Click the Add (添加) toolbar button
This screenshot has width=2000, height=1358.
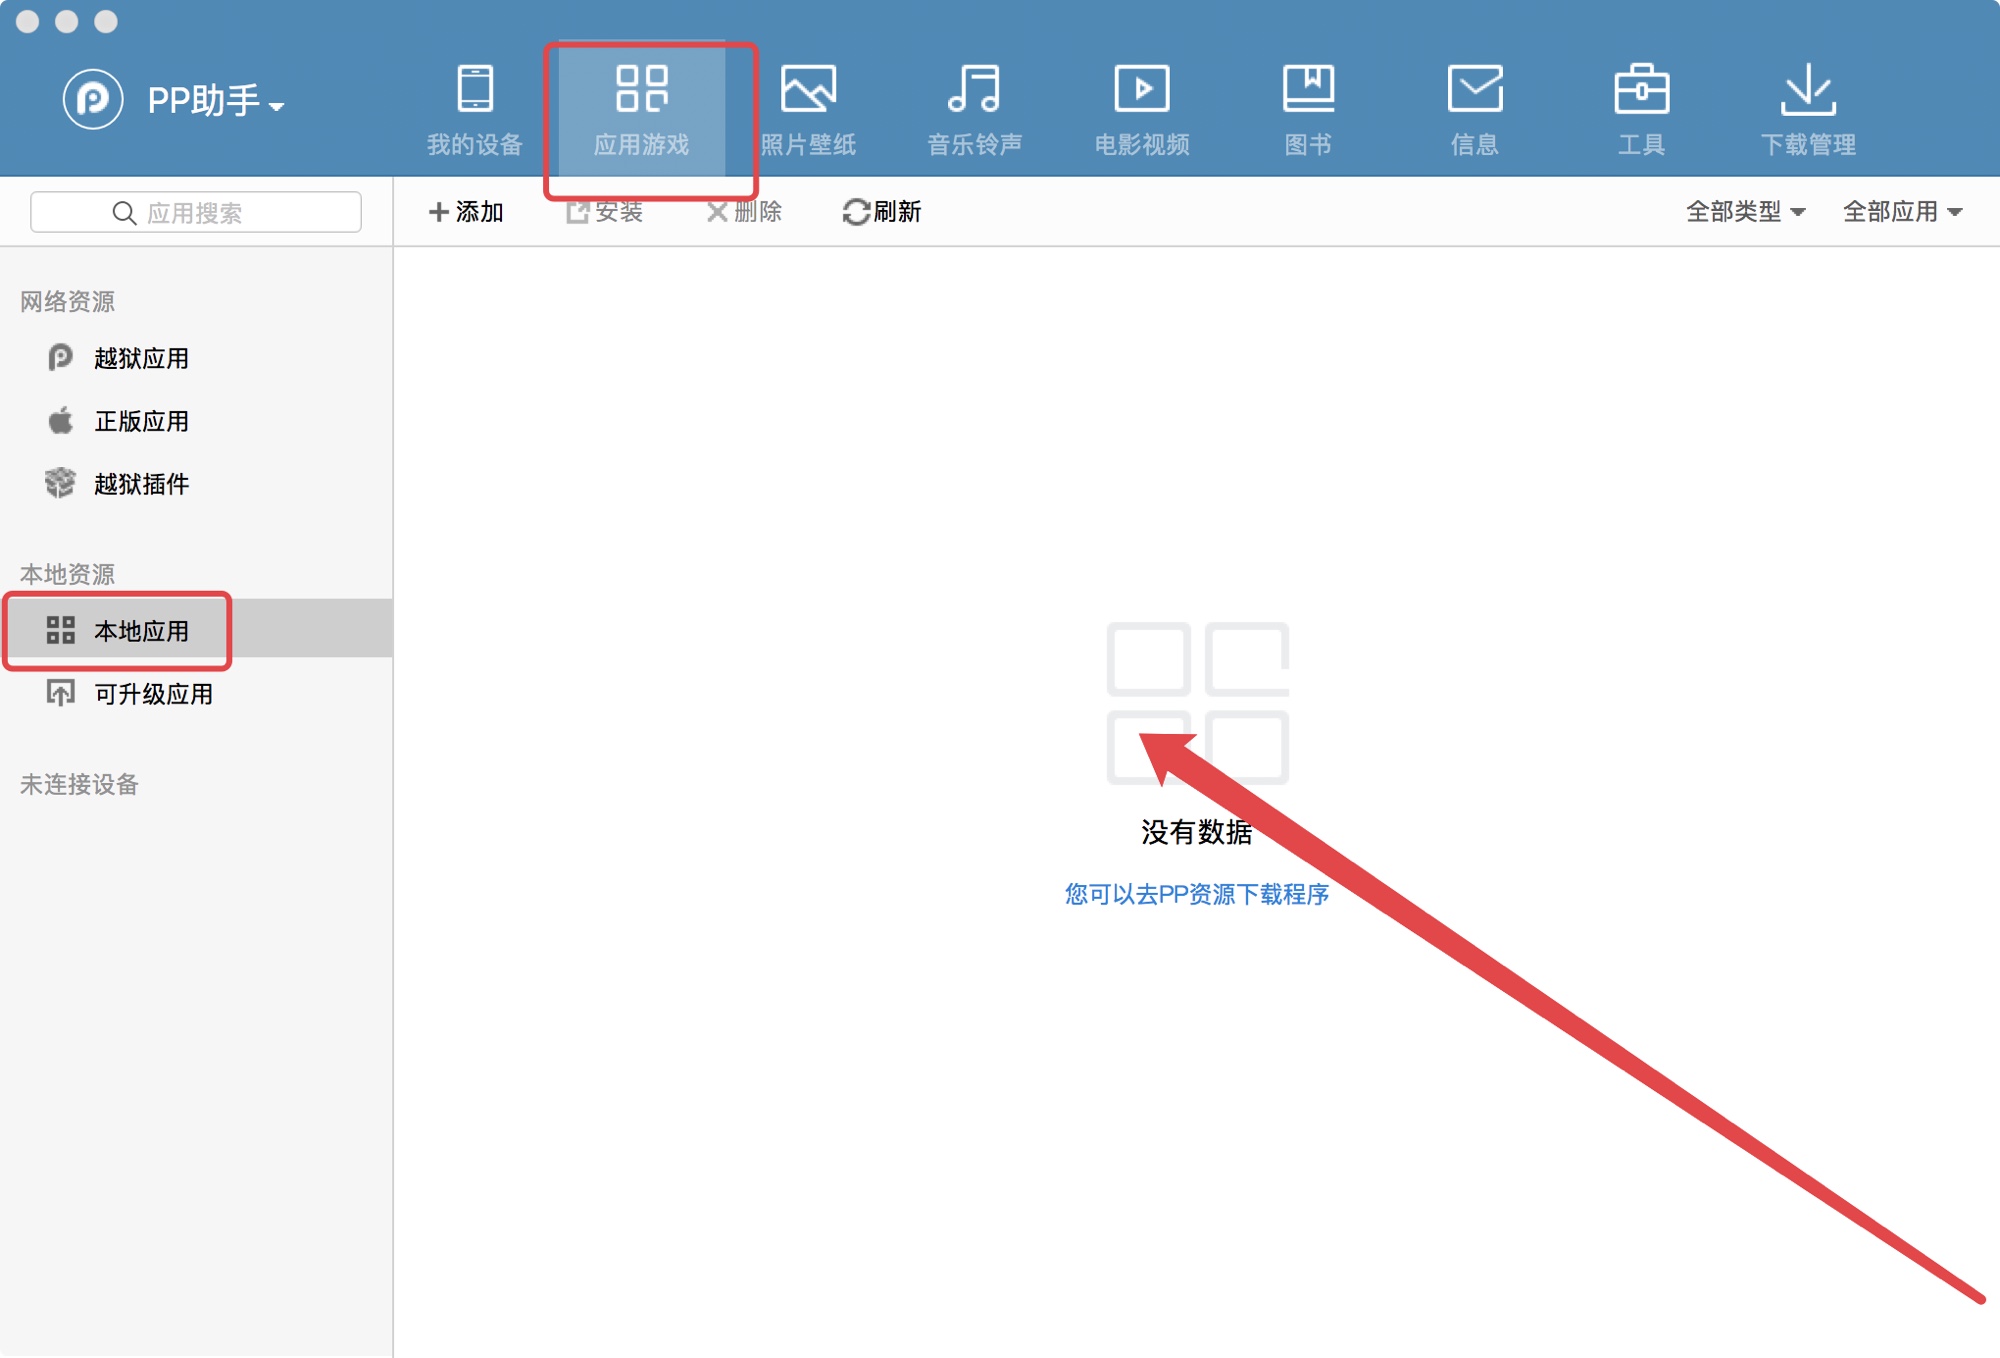pyautogui.click(x=466, y=212)
